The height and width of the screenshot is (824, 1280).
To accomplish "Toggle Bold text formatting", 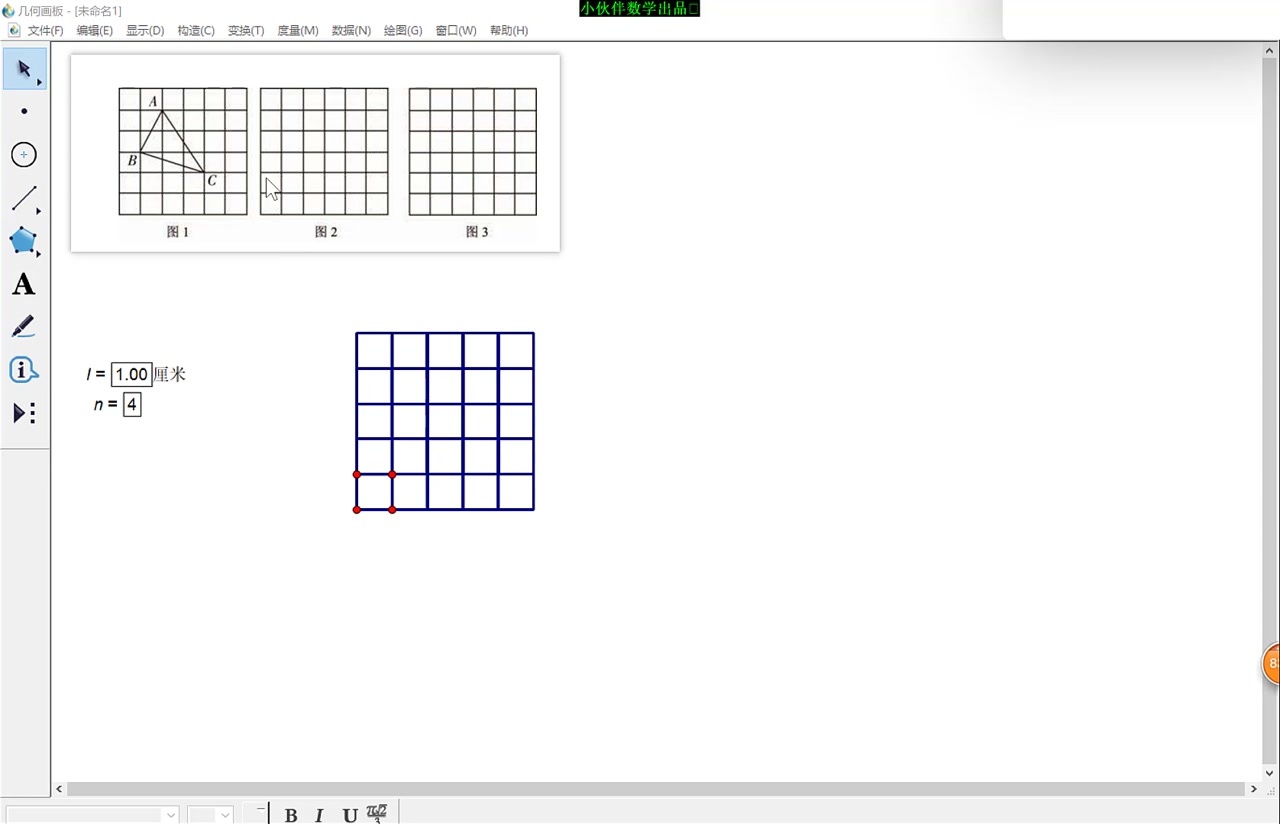I will pyautogui.click(x=291, y=815).
